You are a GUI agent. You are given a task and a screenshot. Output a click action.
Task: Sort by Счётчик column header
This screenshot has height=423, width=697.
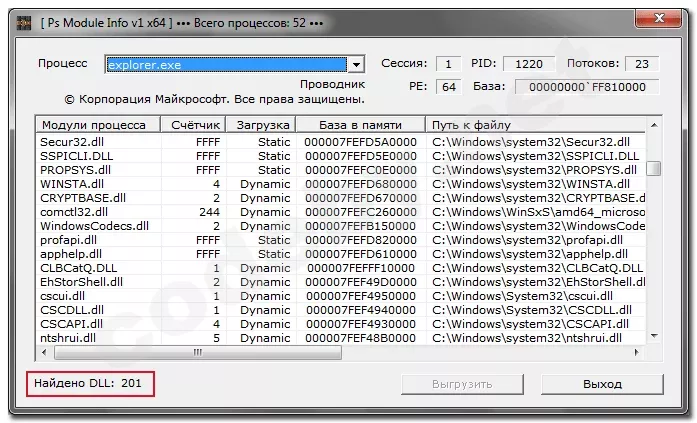tap(193, 125)
